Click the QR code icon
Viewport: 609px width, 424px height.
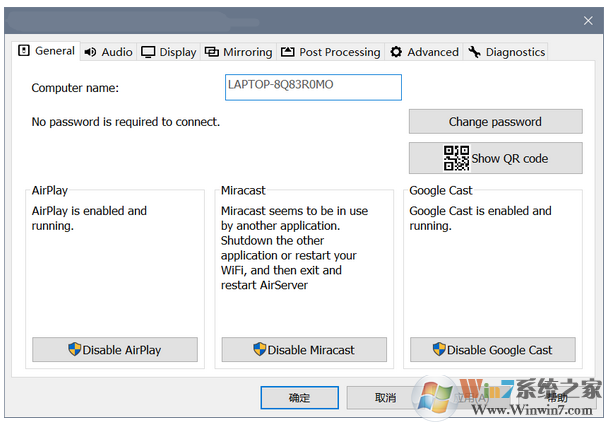(x=456, y=158)
